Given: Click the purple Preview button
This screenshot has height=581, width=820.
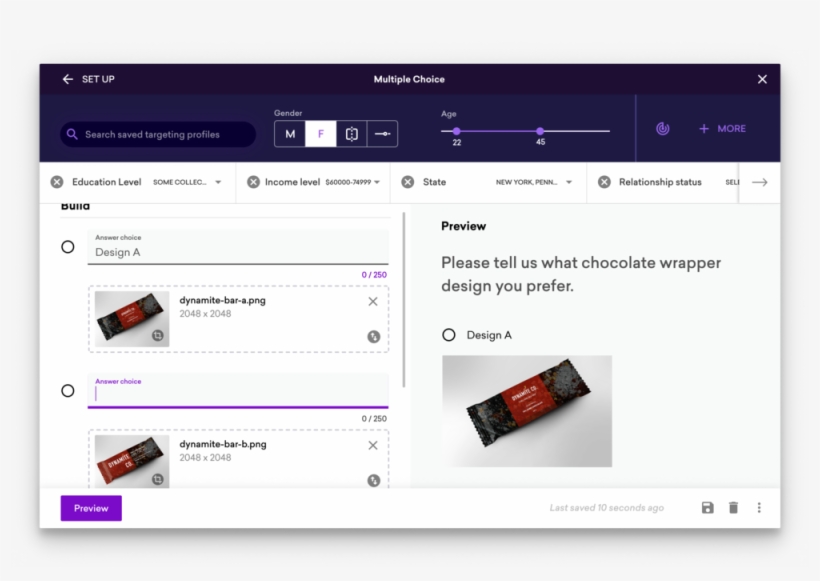Looking at the screenshot, I should click(x=91, y=508).
